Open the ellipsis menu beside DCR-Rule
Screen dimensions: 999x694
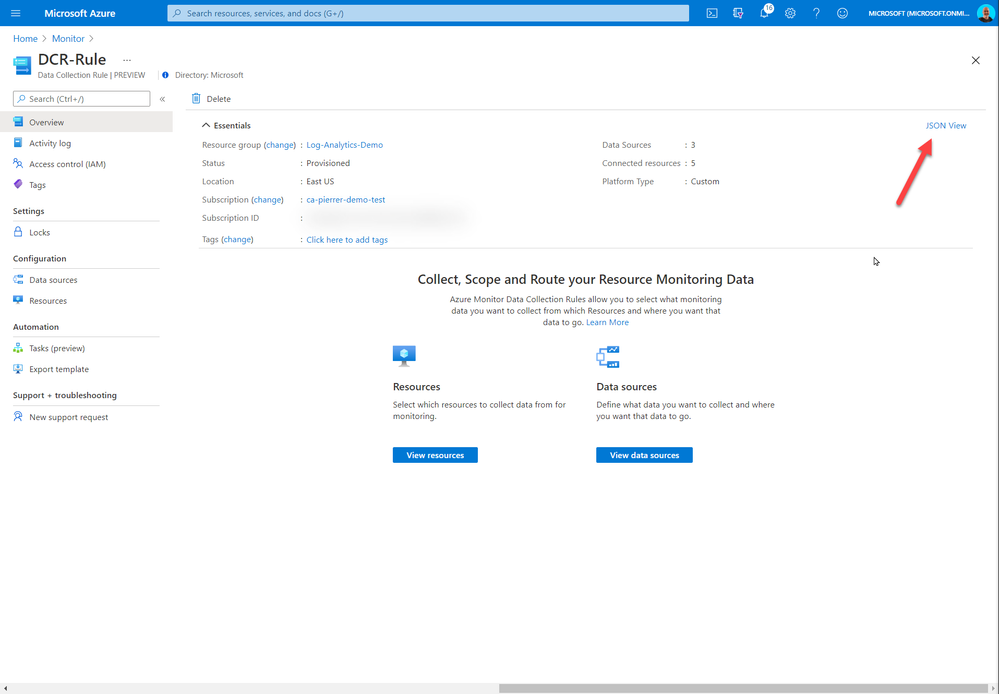pos(127,60)
